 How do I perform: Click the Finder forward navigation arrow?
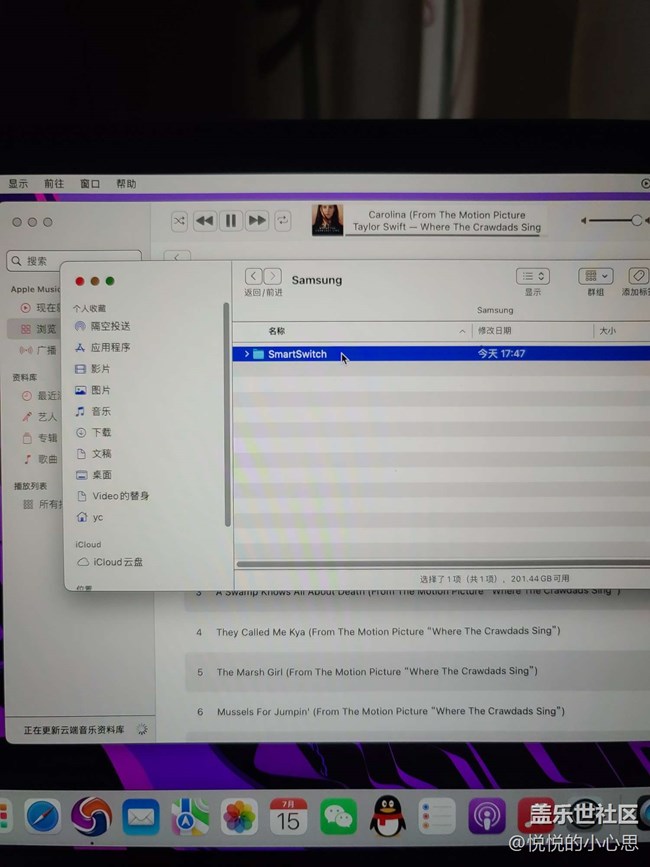[x=273, y=276]
